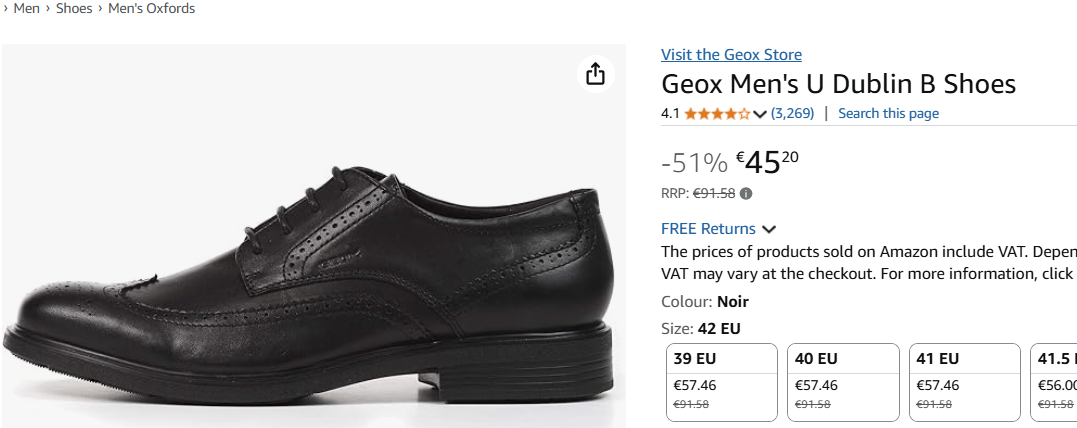Click the Search this page link
The height and width of the screenshot is (428, 1077).
coord(888,114)
